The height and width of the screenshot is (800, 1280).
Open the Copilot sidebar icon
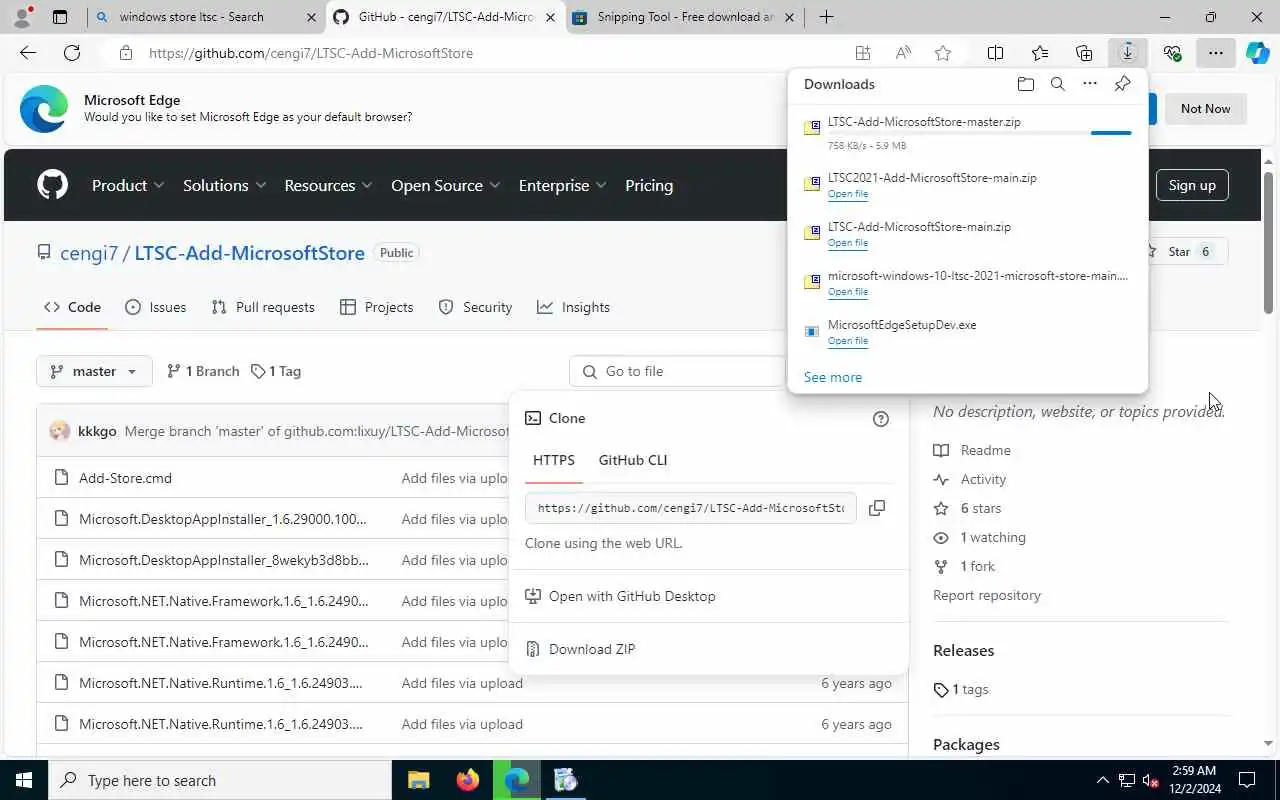click(x=1258, y=53)
